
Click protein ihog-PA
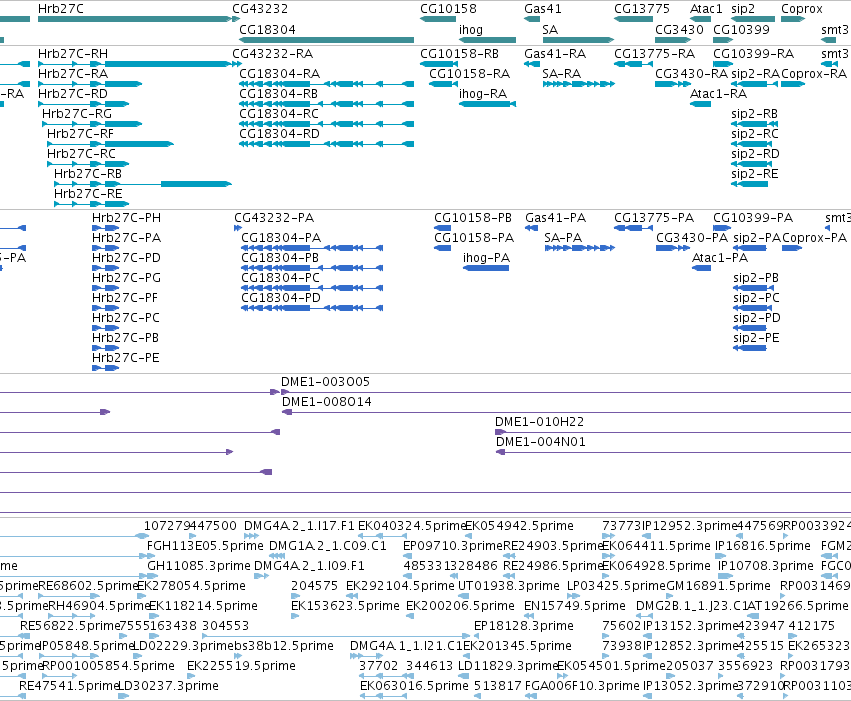pyautogui.click(x=486, y=268)
